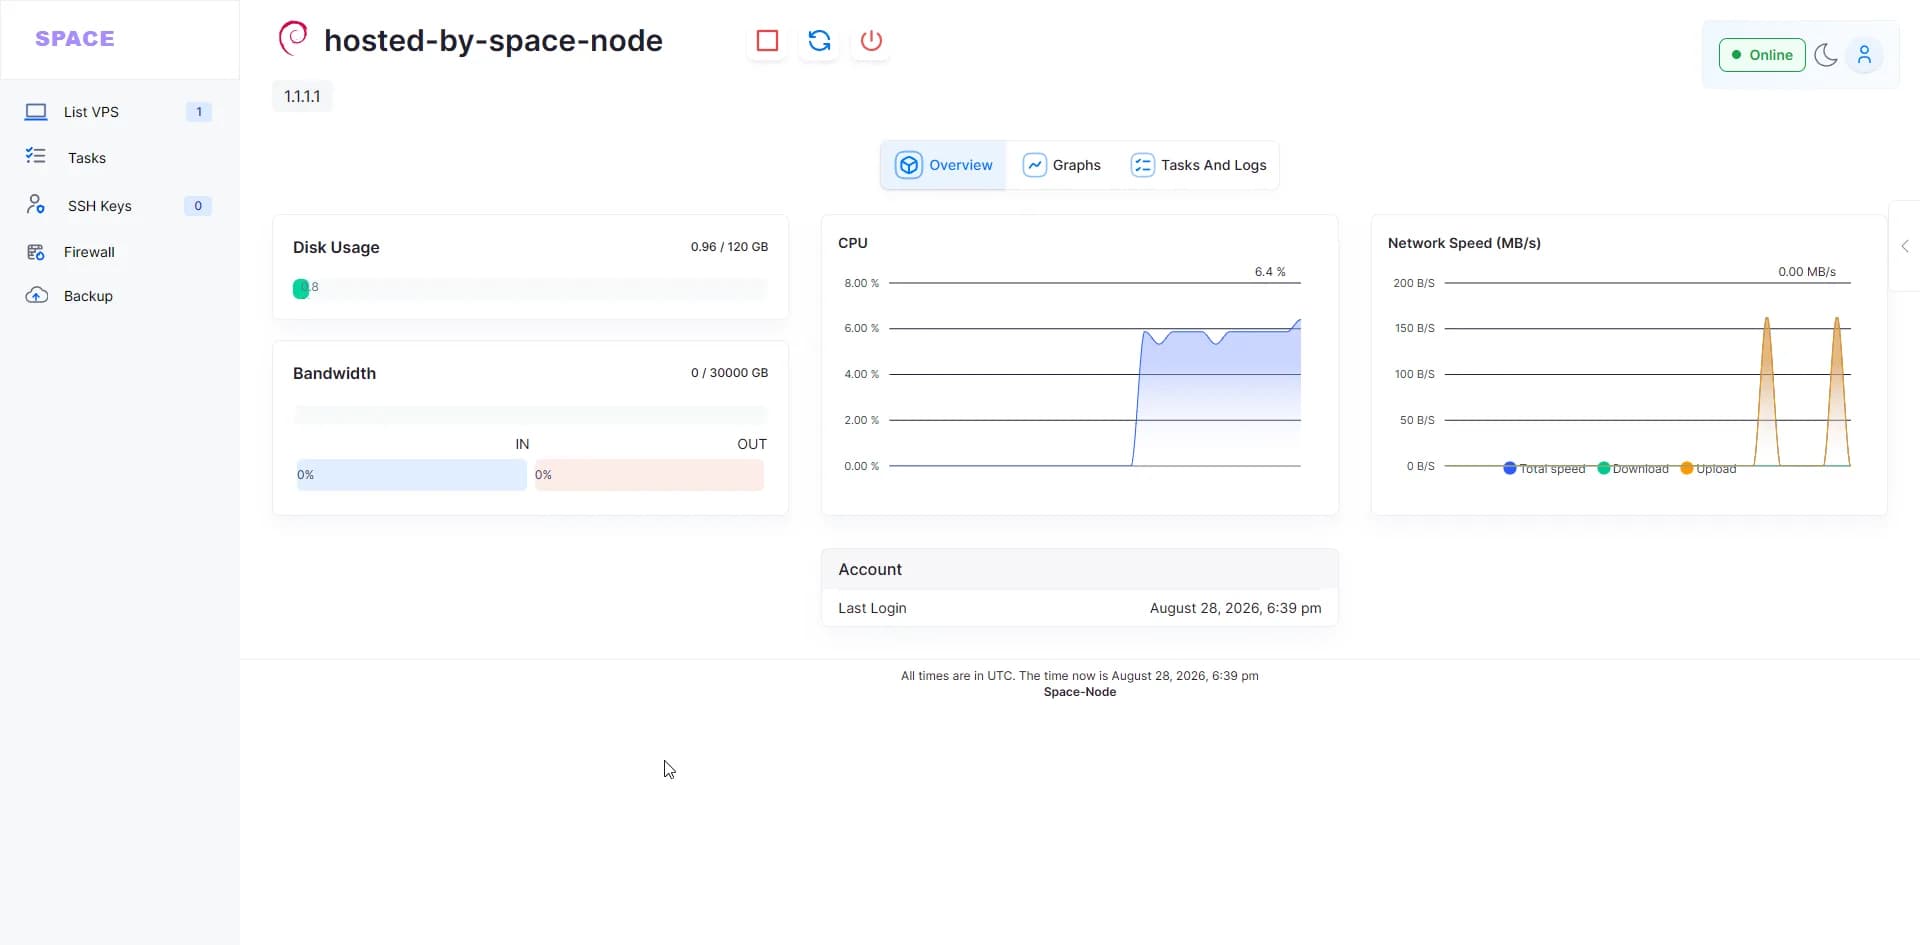Restart the VPS with refresh icon
1920x945 pixels.
point(819,41)
